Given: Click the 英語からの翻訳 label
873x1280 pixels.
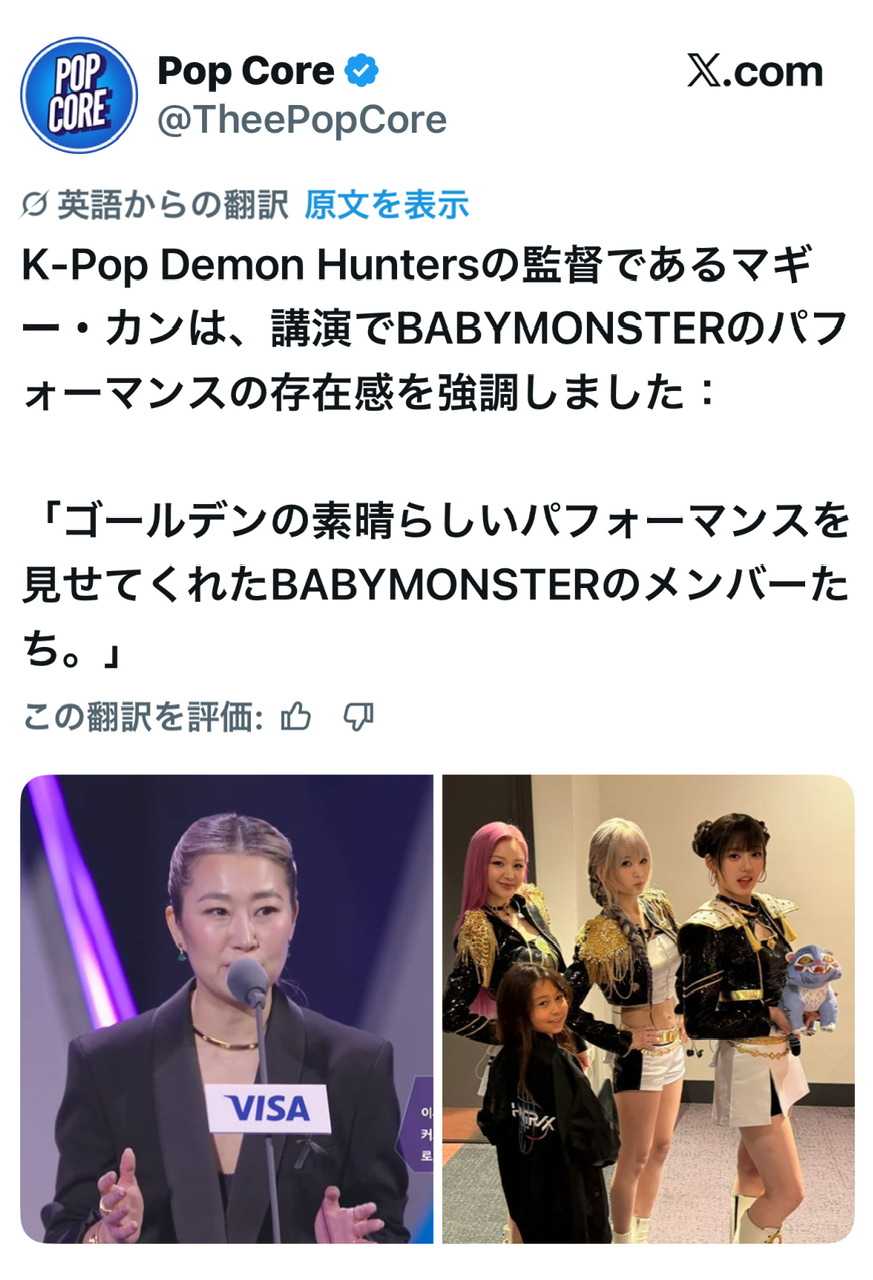Looking at the screenshot, I should click(172, 205).
